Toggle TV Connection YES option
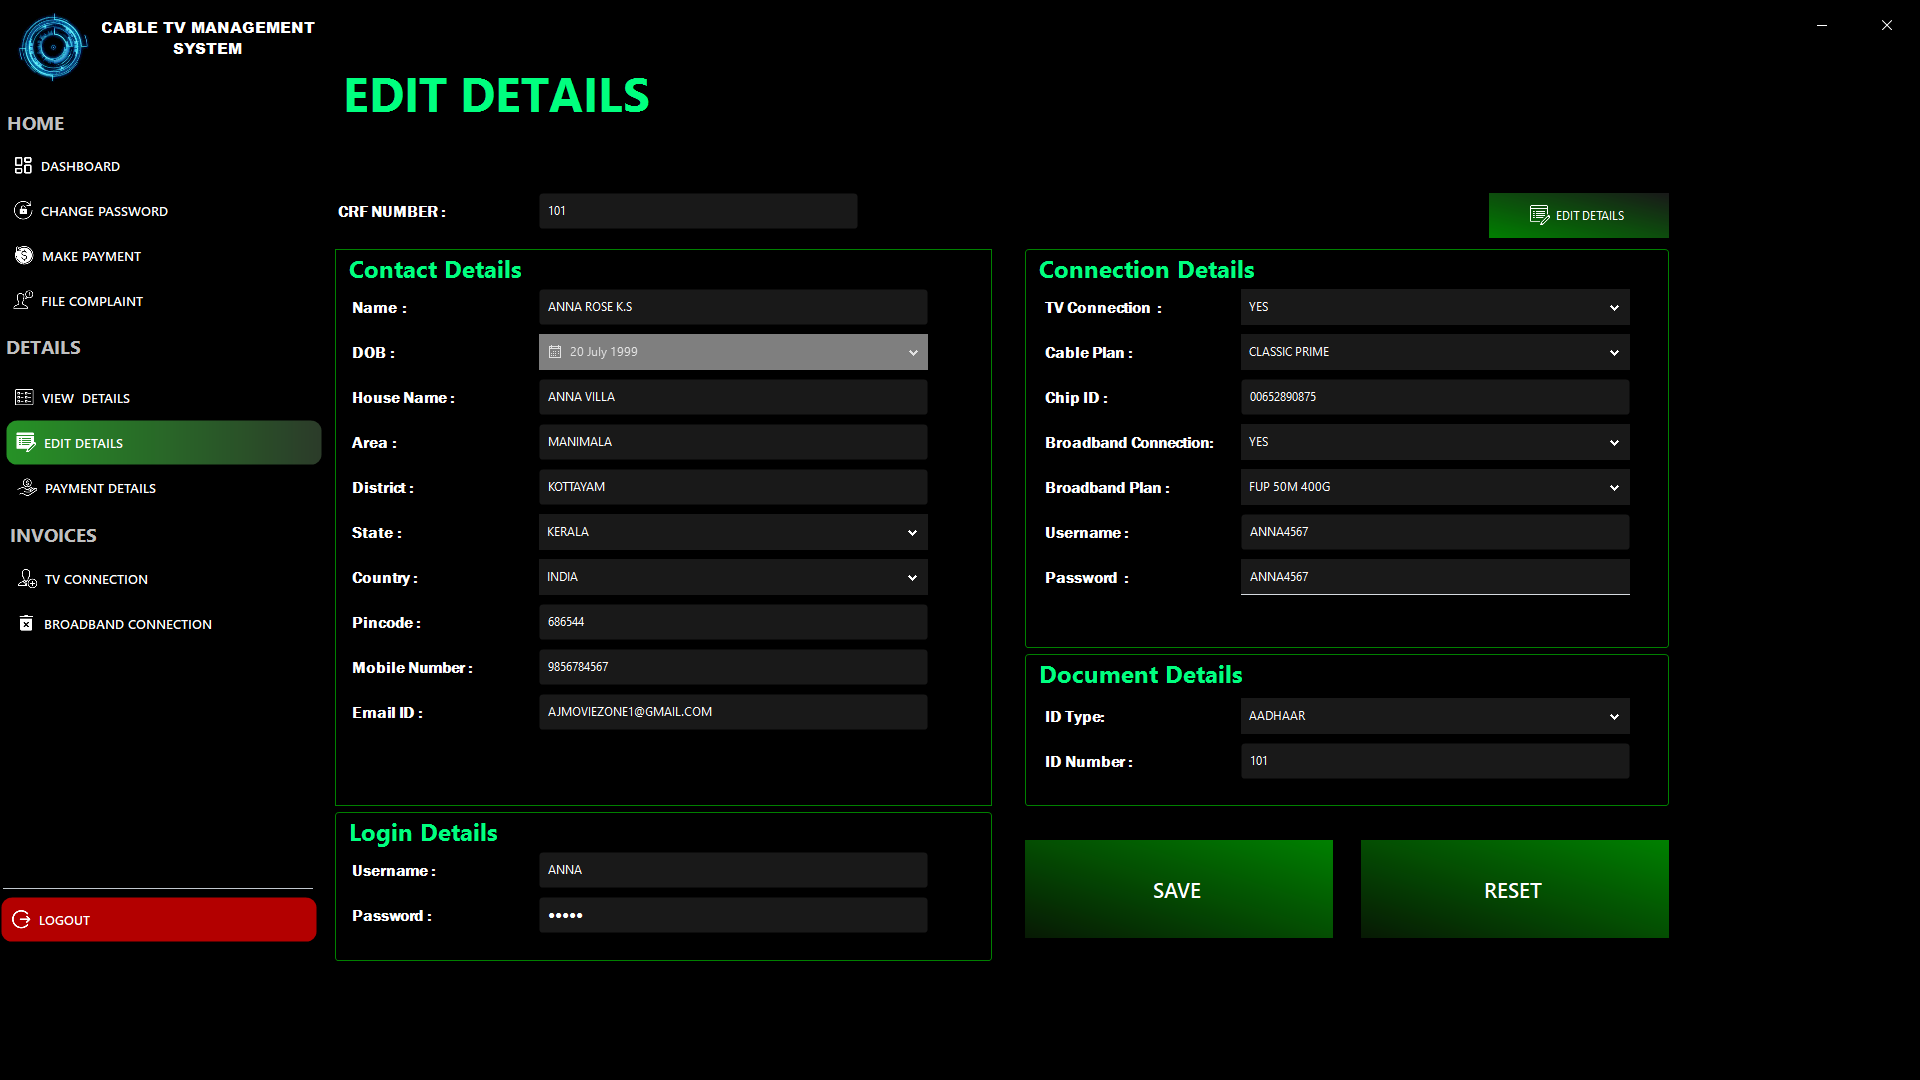Screen dimensions: 1920x1080 pyautogui.click(x=1433, y=306)
